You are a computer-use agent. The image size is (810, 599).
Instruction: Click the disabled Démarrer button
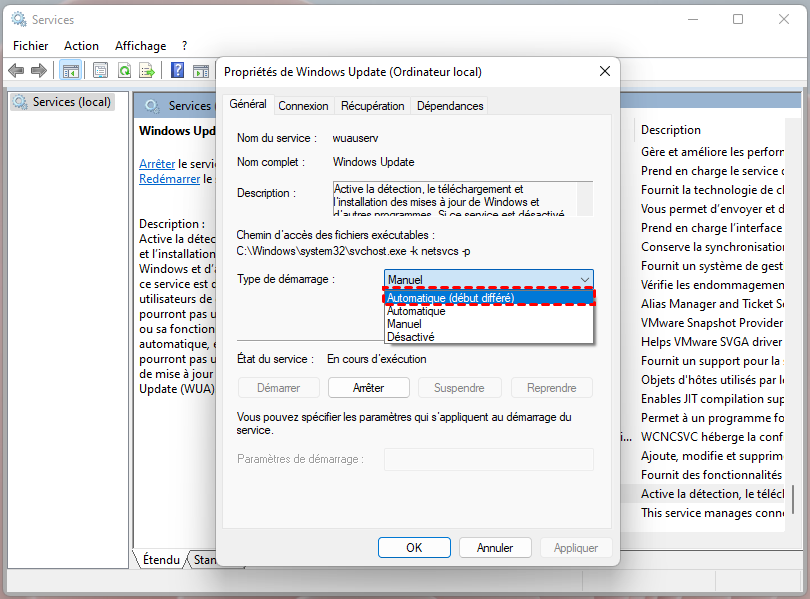(x=278, y=388)
